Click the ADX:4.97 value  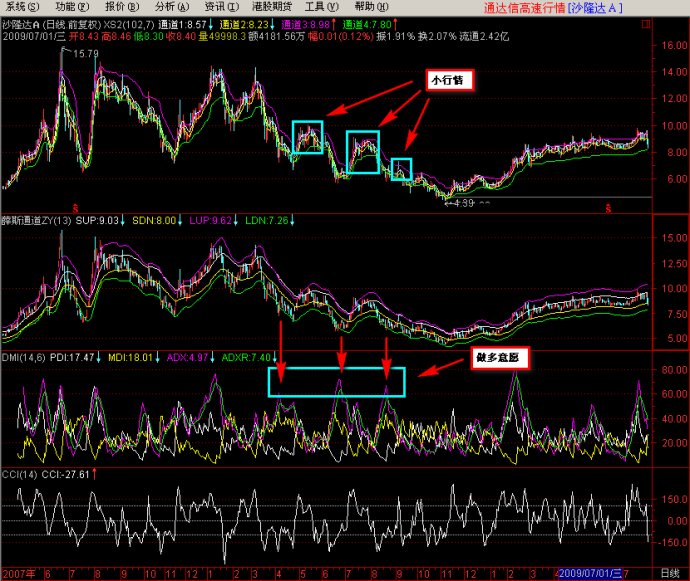click(x=187, y=357)
